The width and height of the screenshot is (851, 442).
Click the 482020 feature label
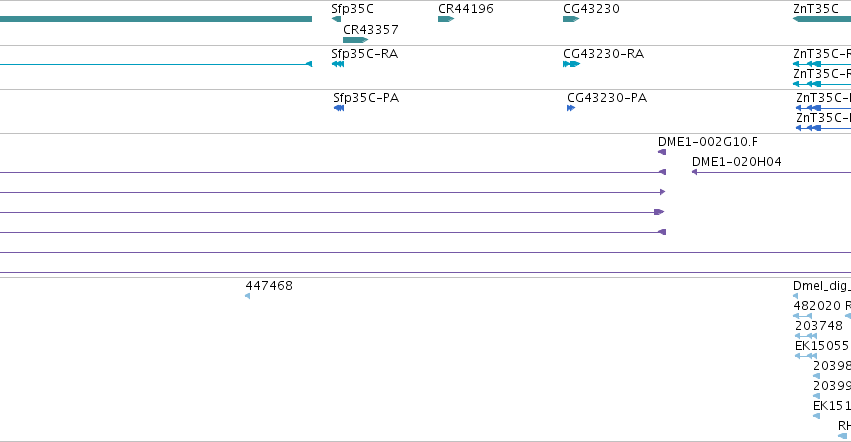817,306
